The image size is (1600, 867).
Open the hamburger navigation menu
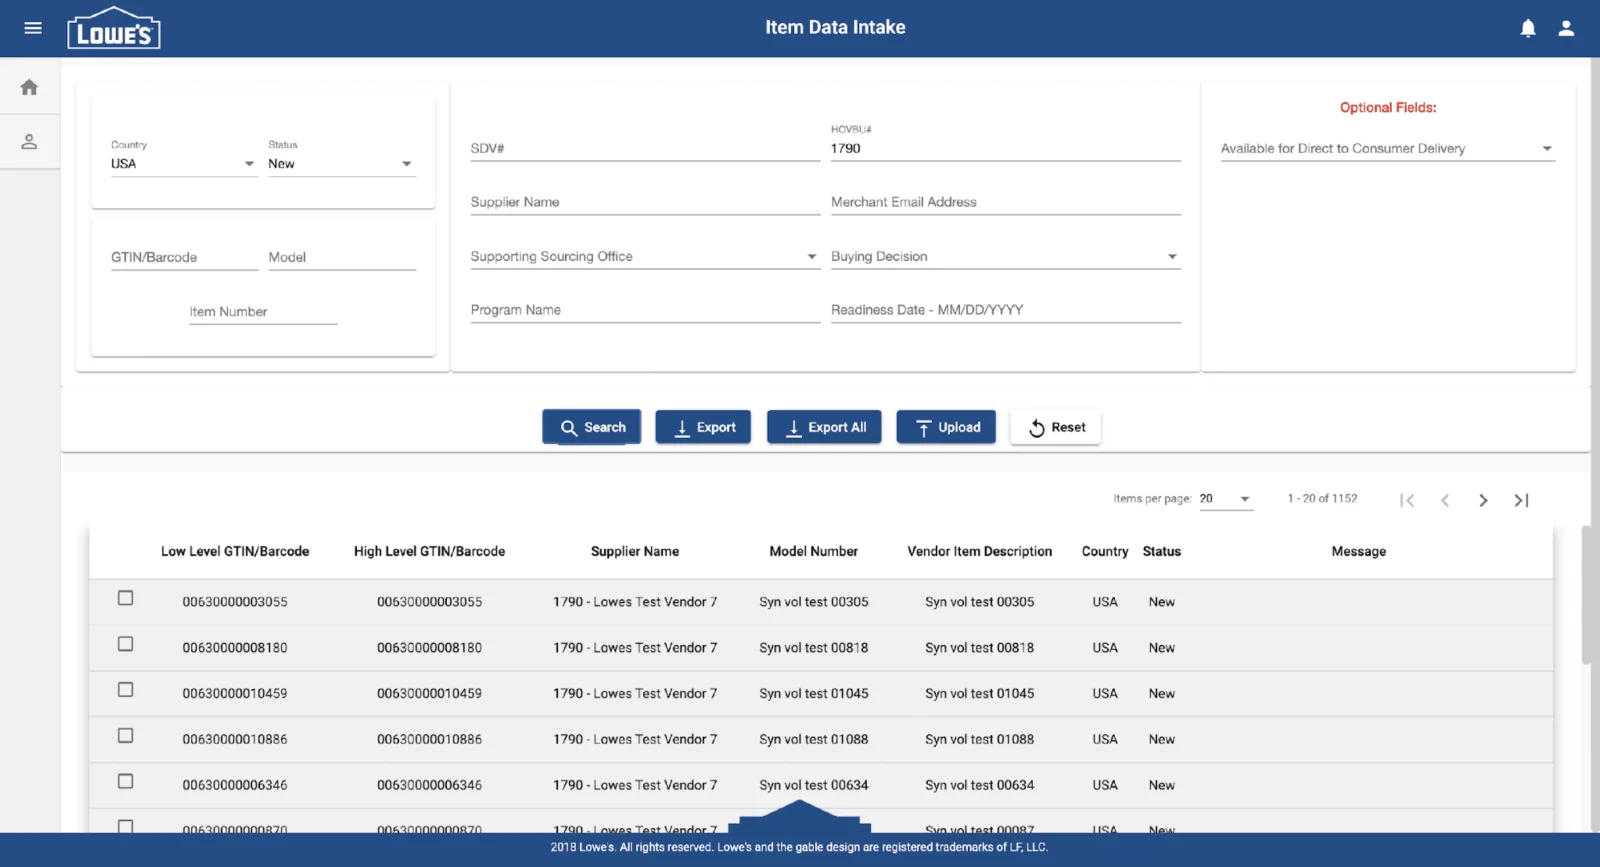33,28
